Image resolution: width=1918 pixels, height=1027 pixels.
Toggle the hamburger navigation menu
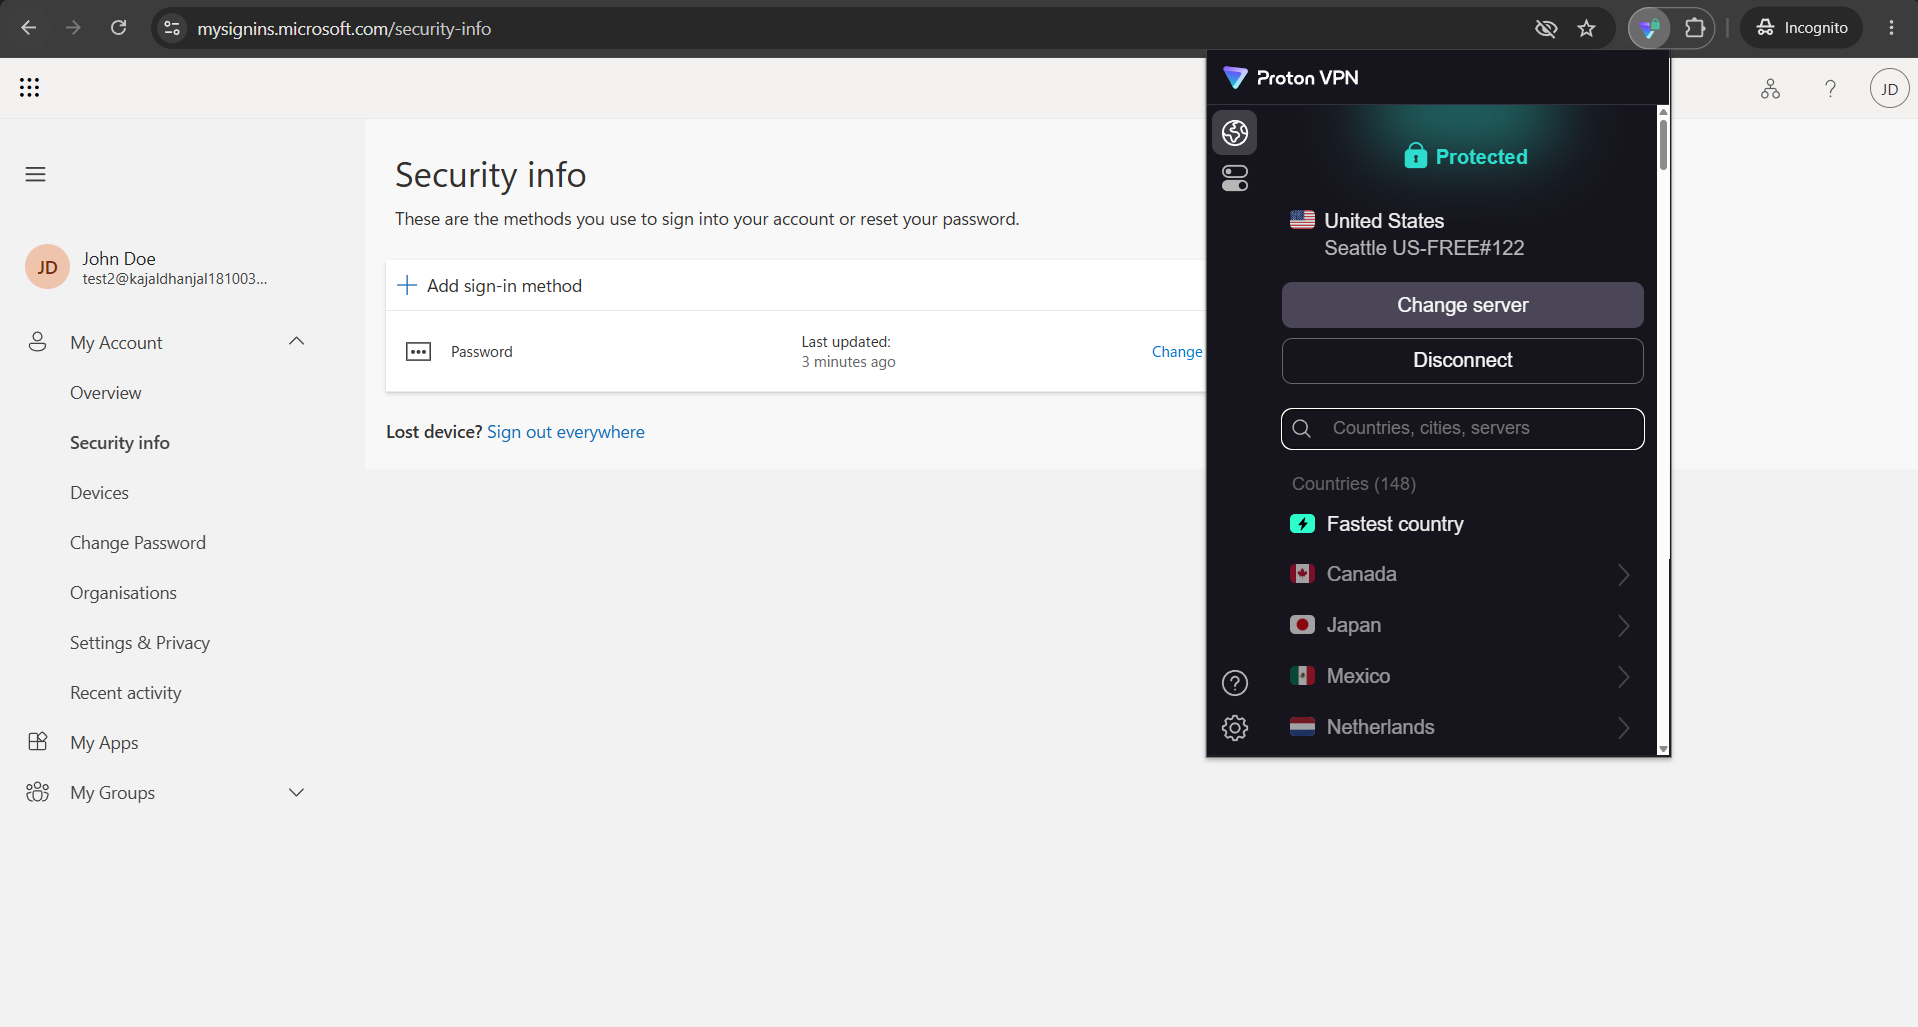(36, 175)
